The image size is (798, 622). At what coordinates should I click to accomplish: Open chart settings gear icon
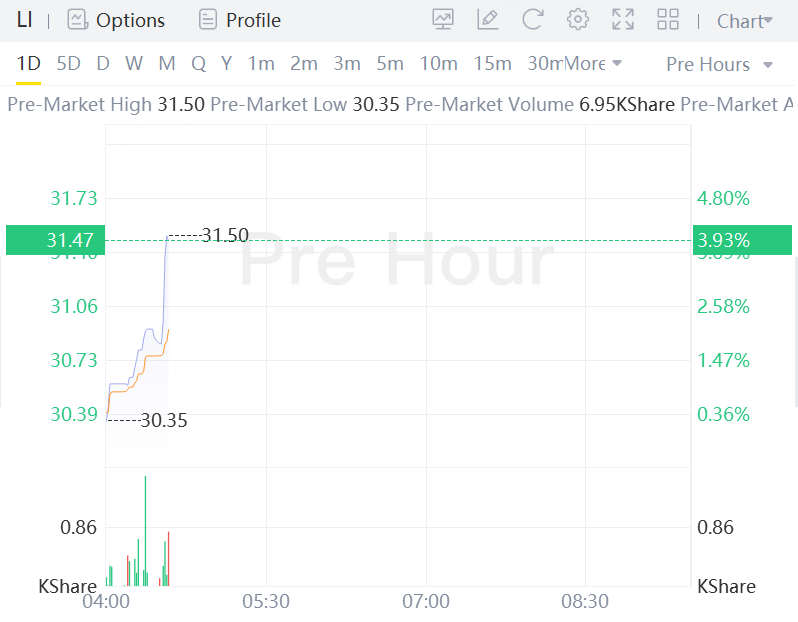[x=577, y=20]
